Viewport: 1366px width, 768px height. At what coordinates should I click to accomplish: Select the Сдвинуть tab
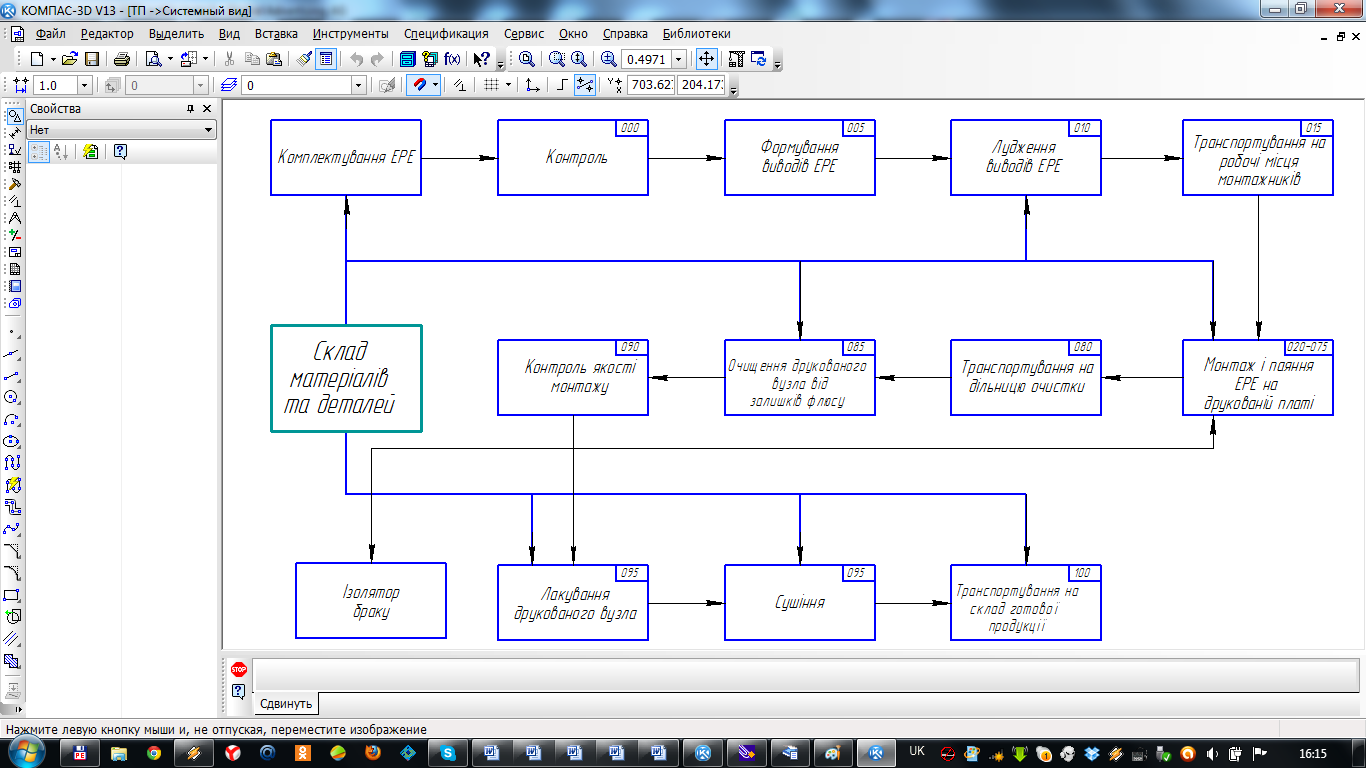pos(286,703)
